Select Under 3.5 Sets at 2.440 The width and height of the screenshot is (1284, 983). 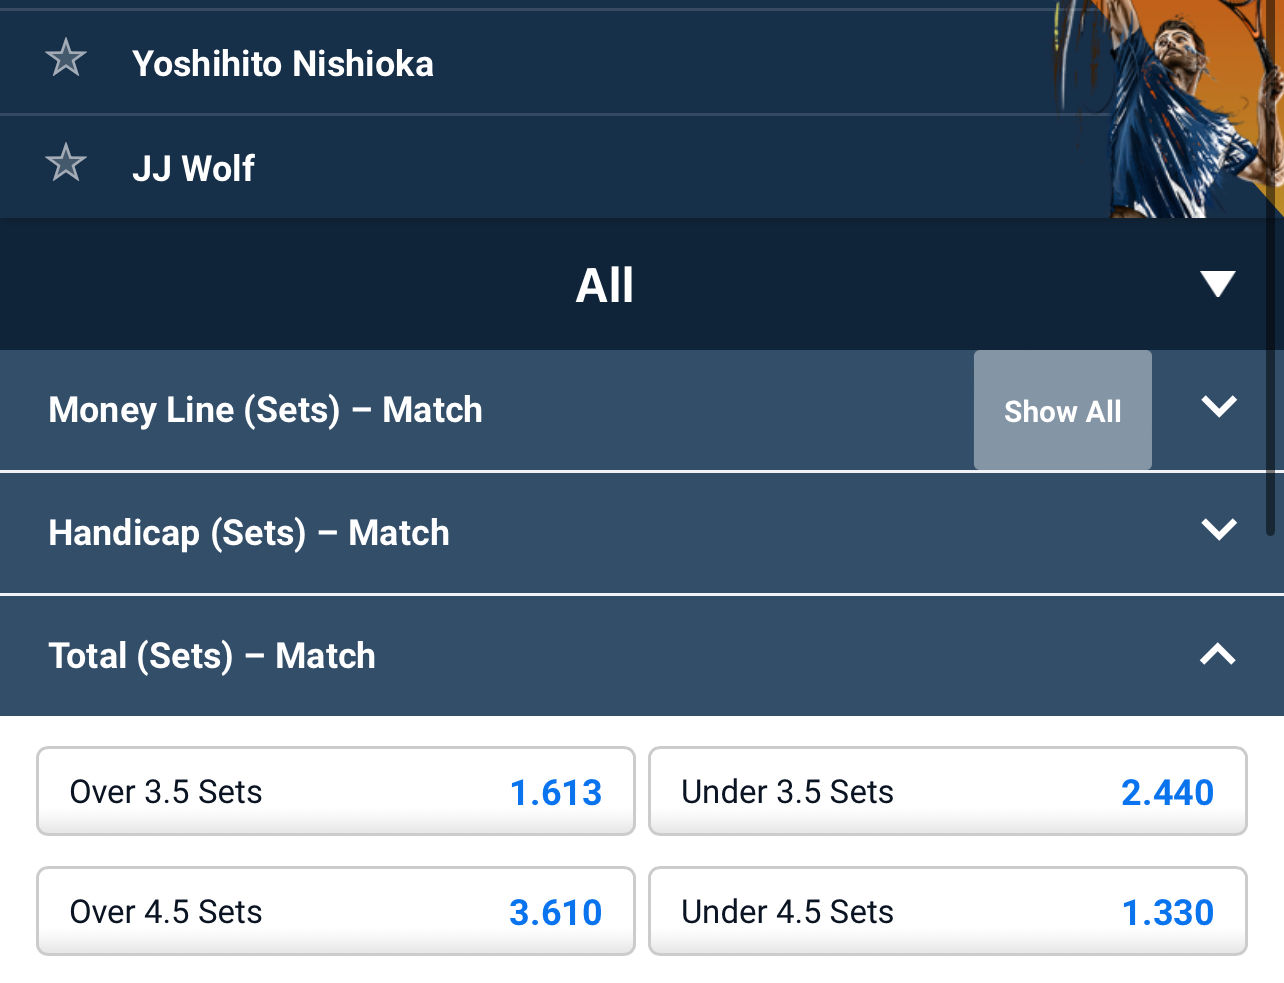point(948,791)
